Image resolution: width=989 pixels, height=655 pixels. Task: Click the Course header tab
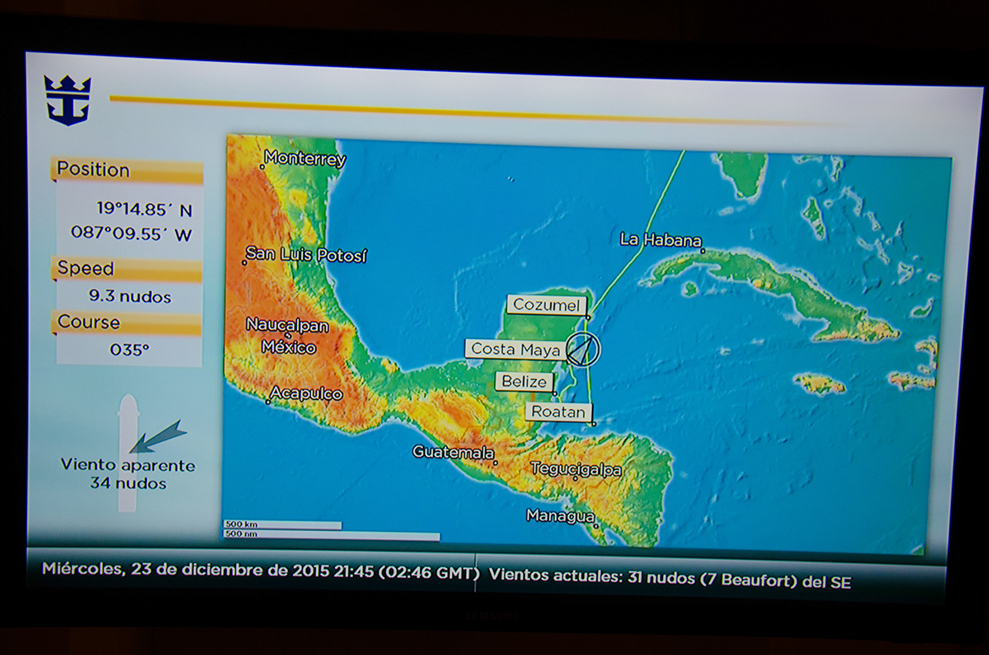pyautogui.click(x=126, y=323)
